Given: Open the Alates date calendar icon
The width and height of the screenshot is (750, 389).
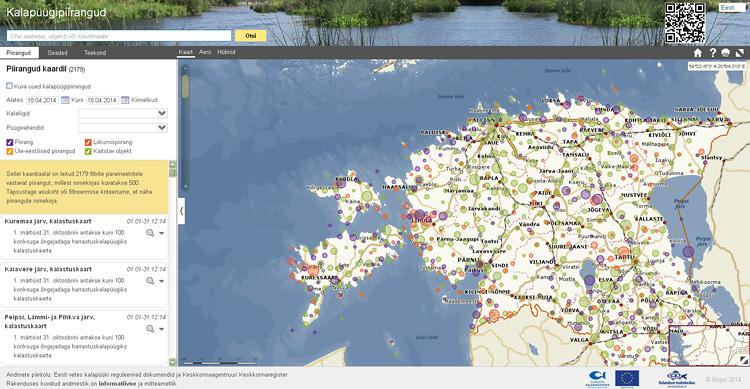Looking at the screenshot, I should [65, 100].
